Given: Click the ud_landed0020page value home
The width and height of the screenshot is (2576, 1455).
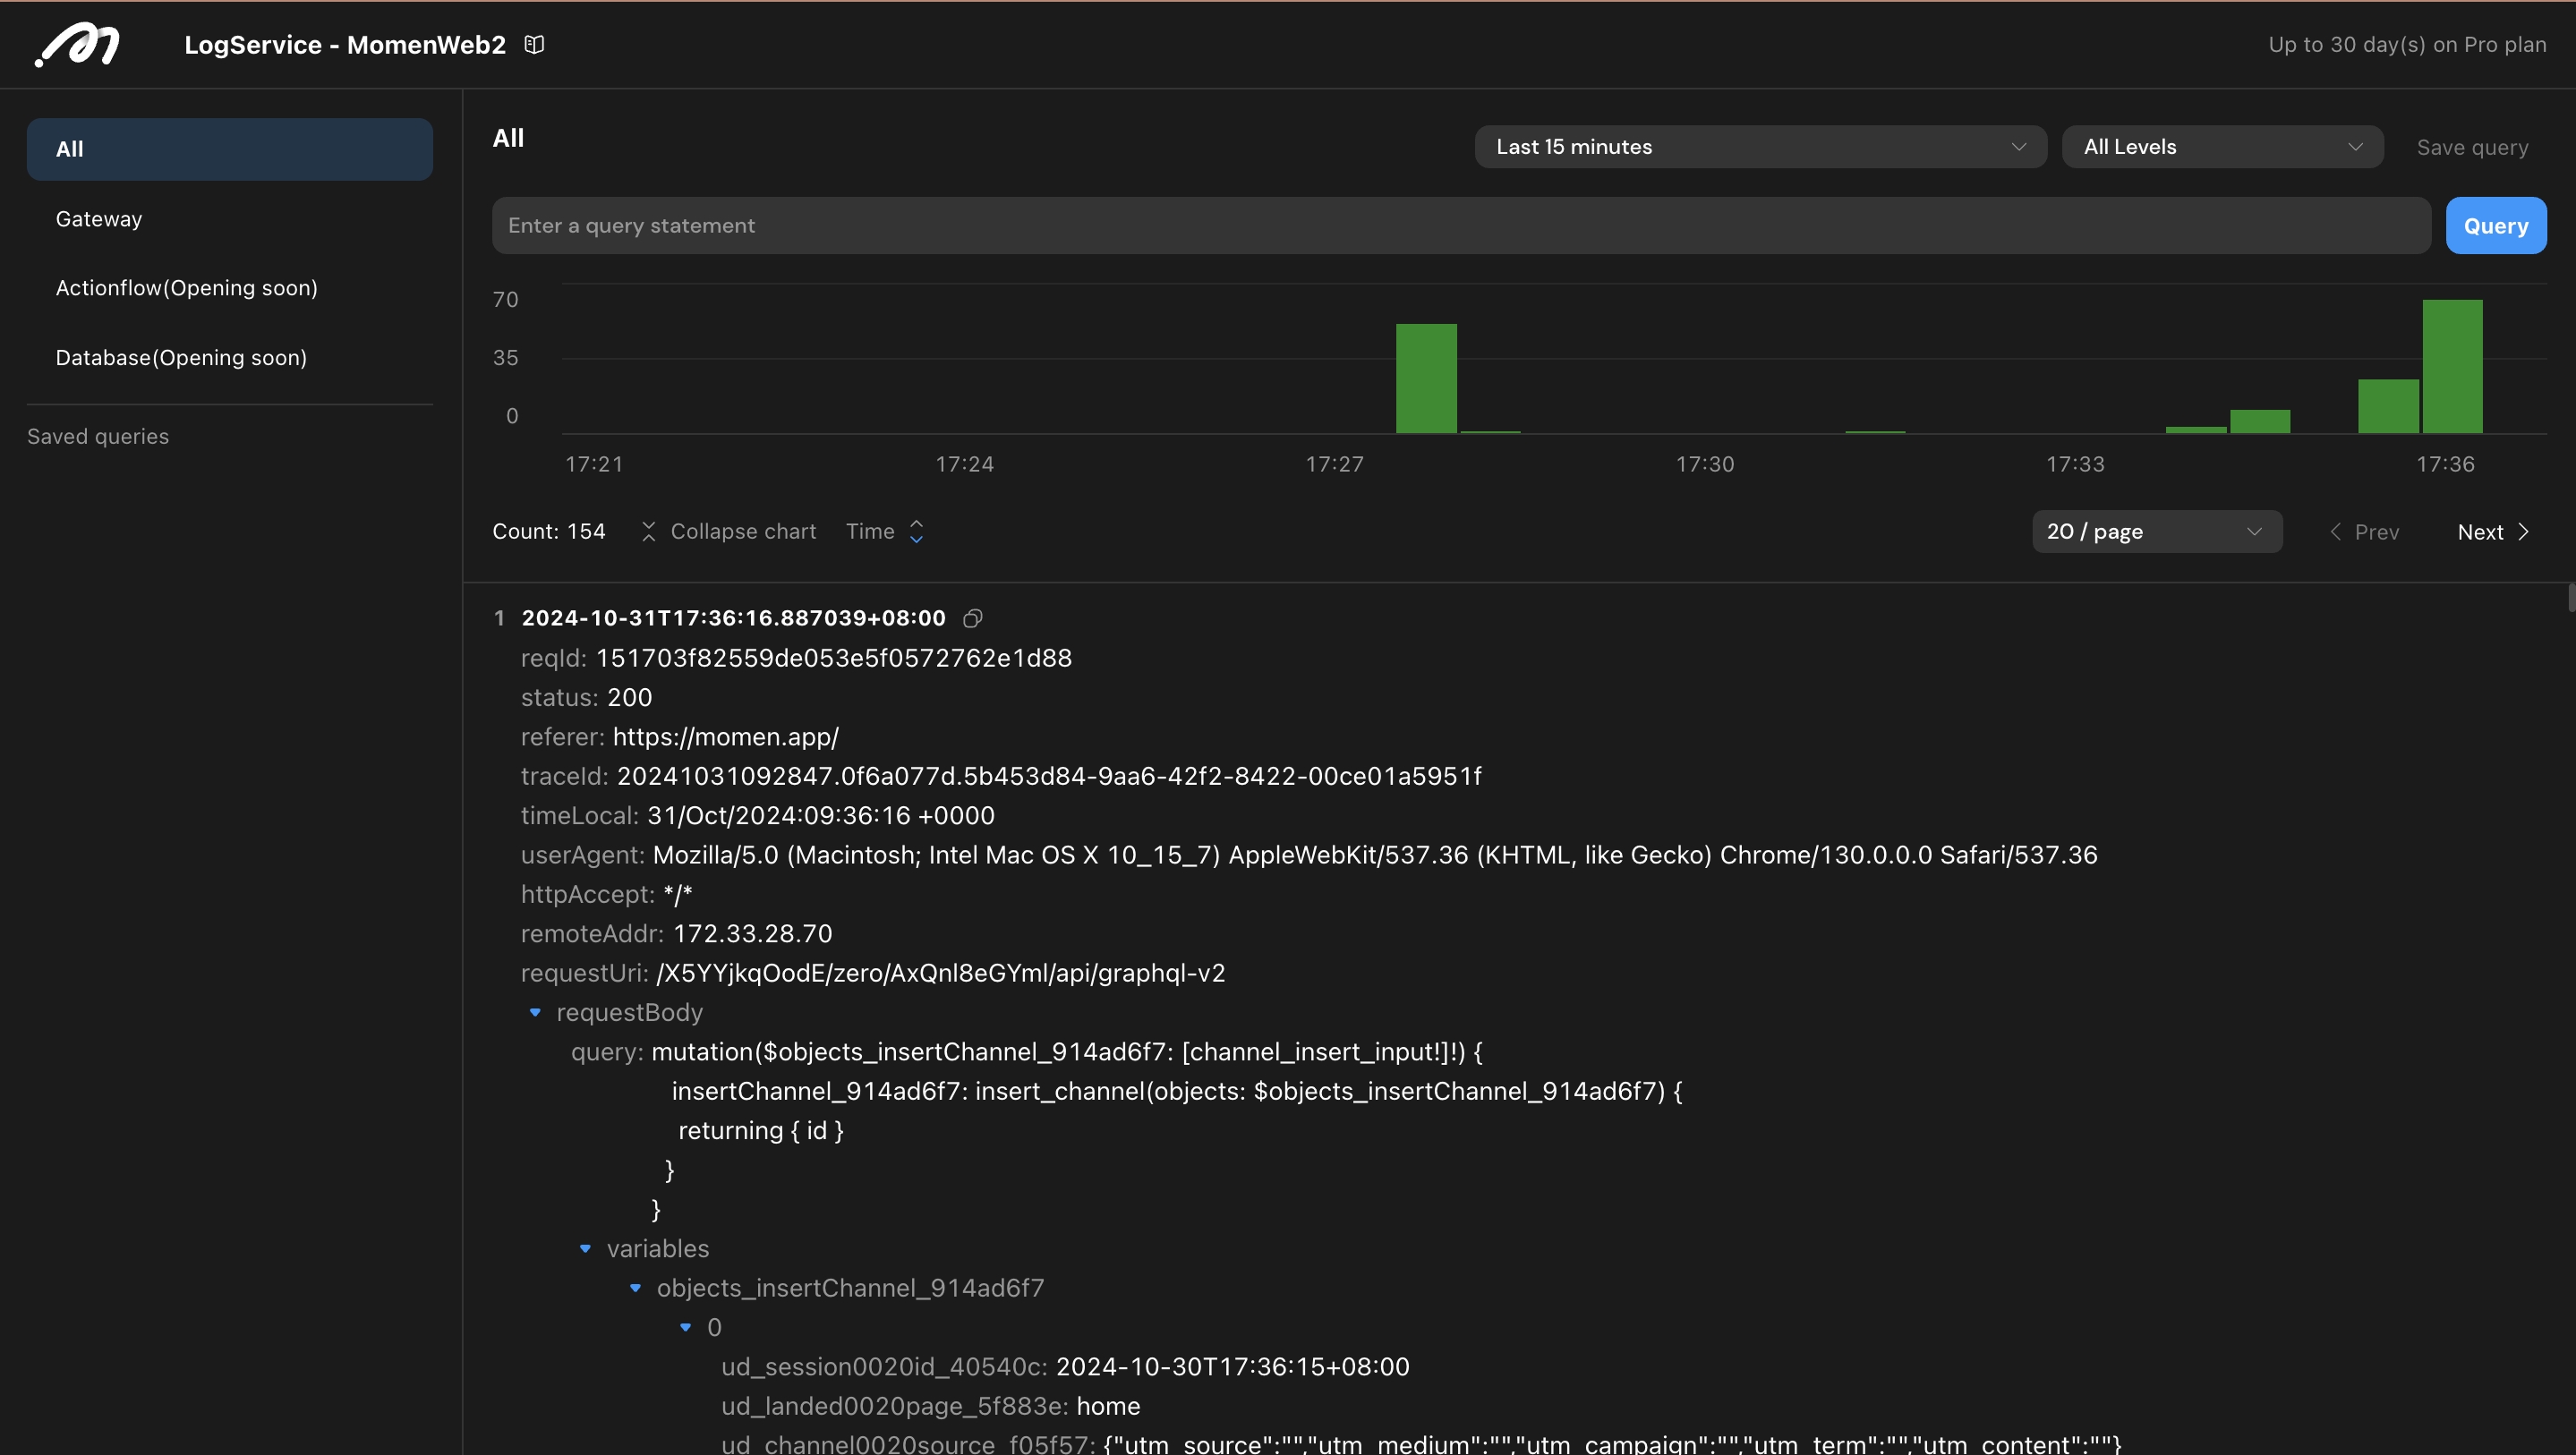Looking at the screenshot, I should 1108,1407.
